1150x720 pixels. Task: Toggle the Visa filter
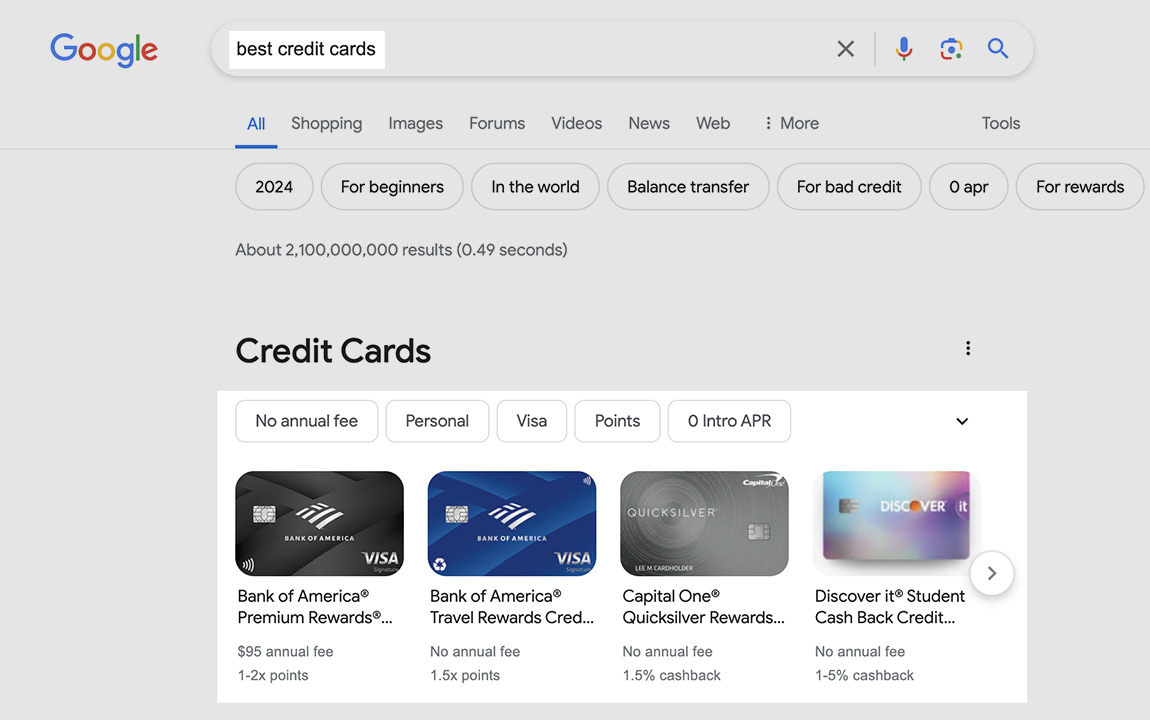click(532, 421)
